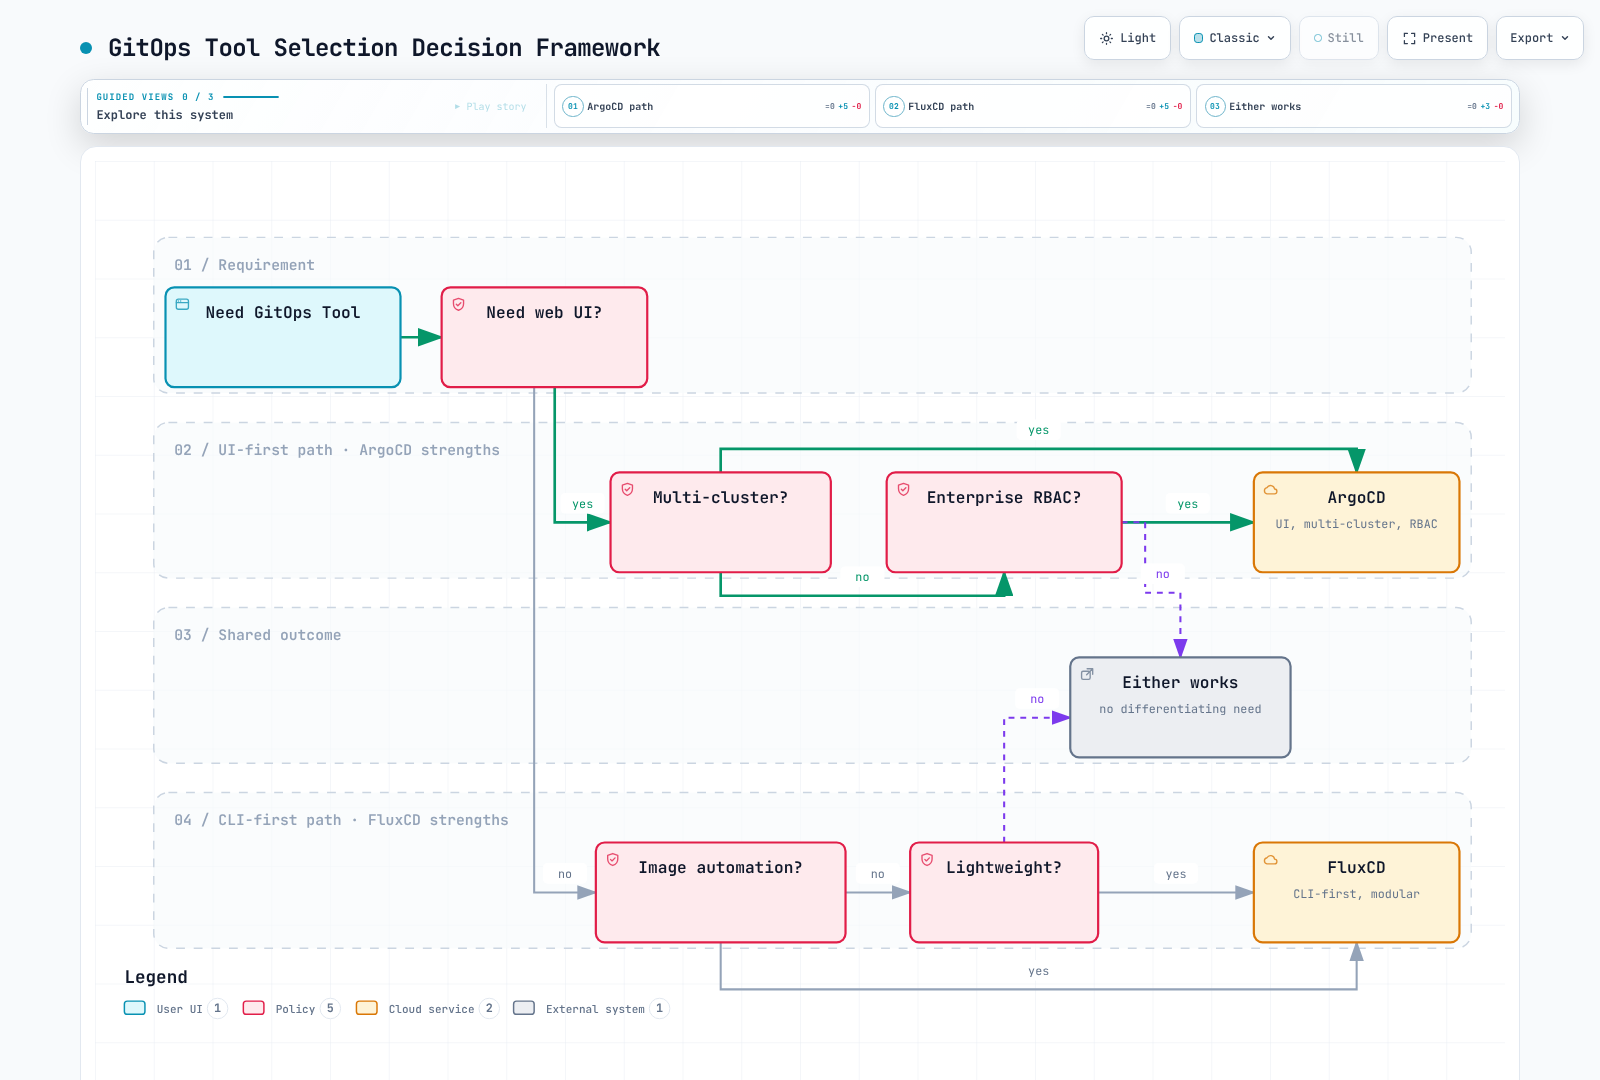Click the 02 circle badge for FluxCD path

click(x=894, y=106)
